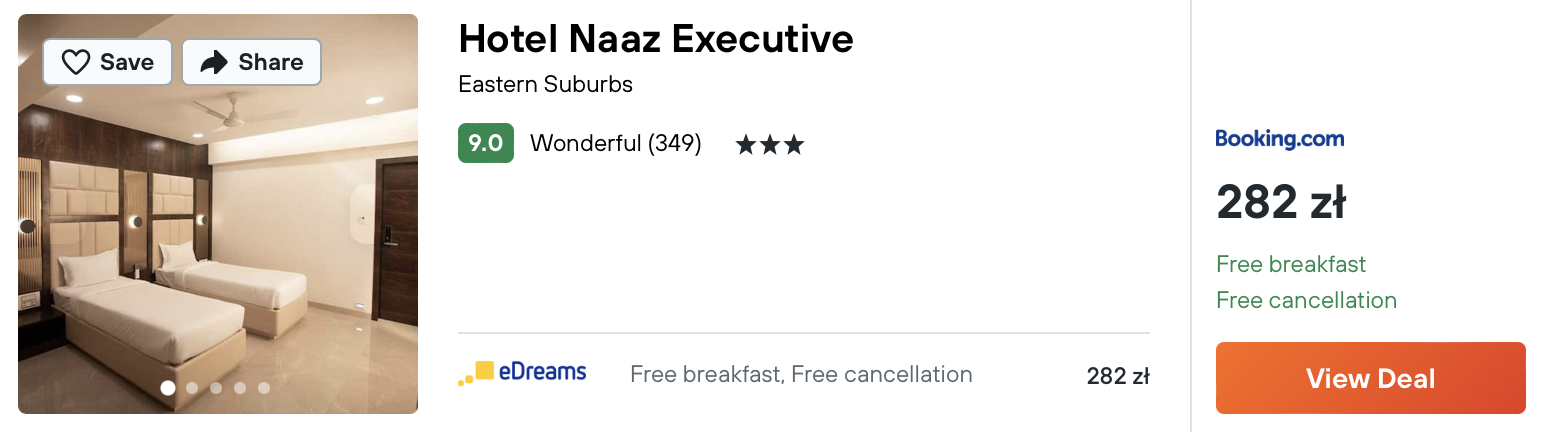Click the green 9.0 rating badge

[485, 143]
